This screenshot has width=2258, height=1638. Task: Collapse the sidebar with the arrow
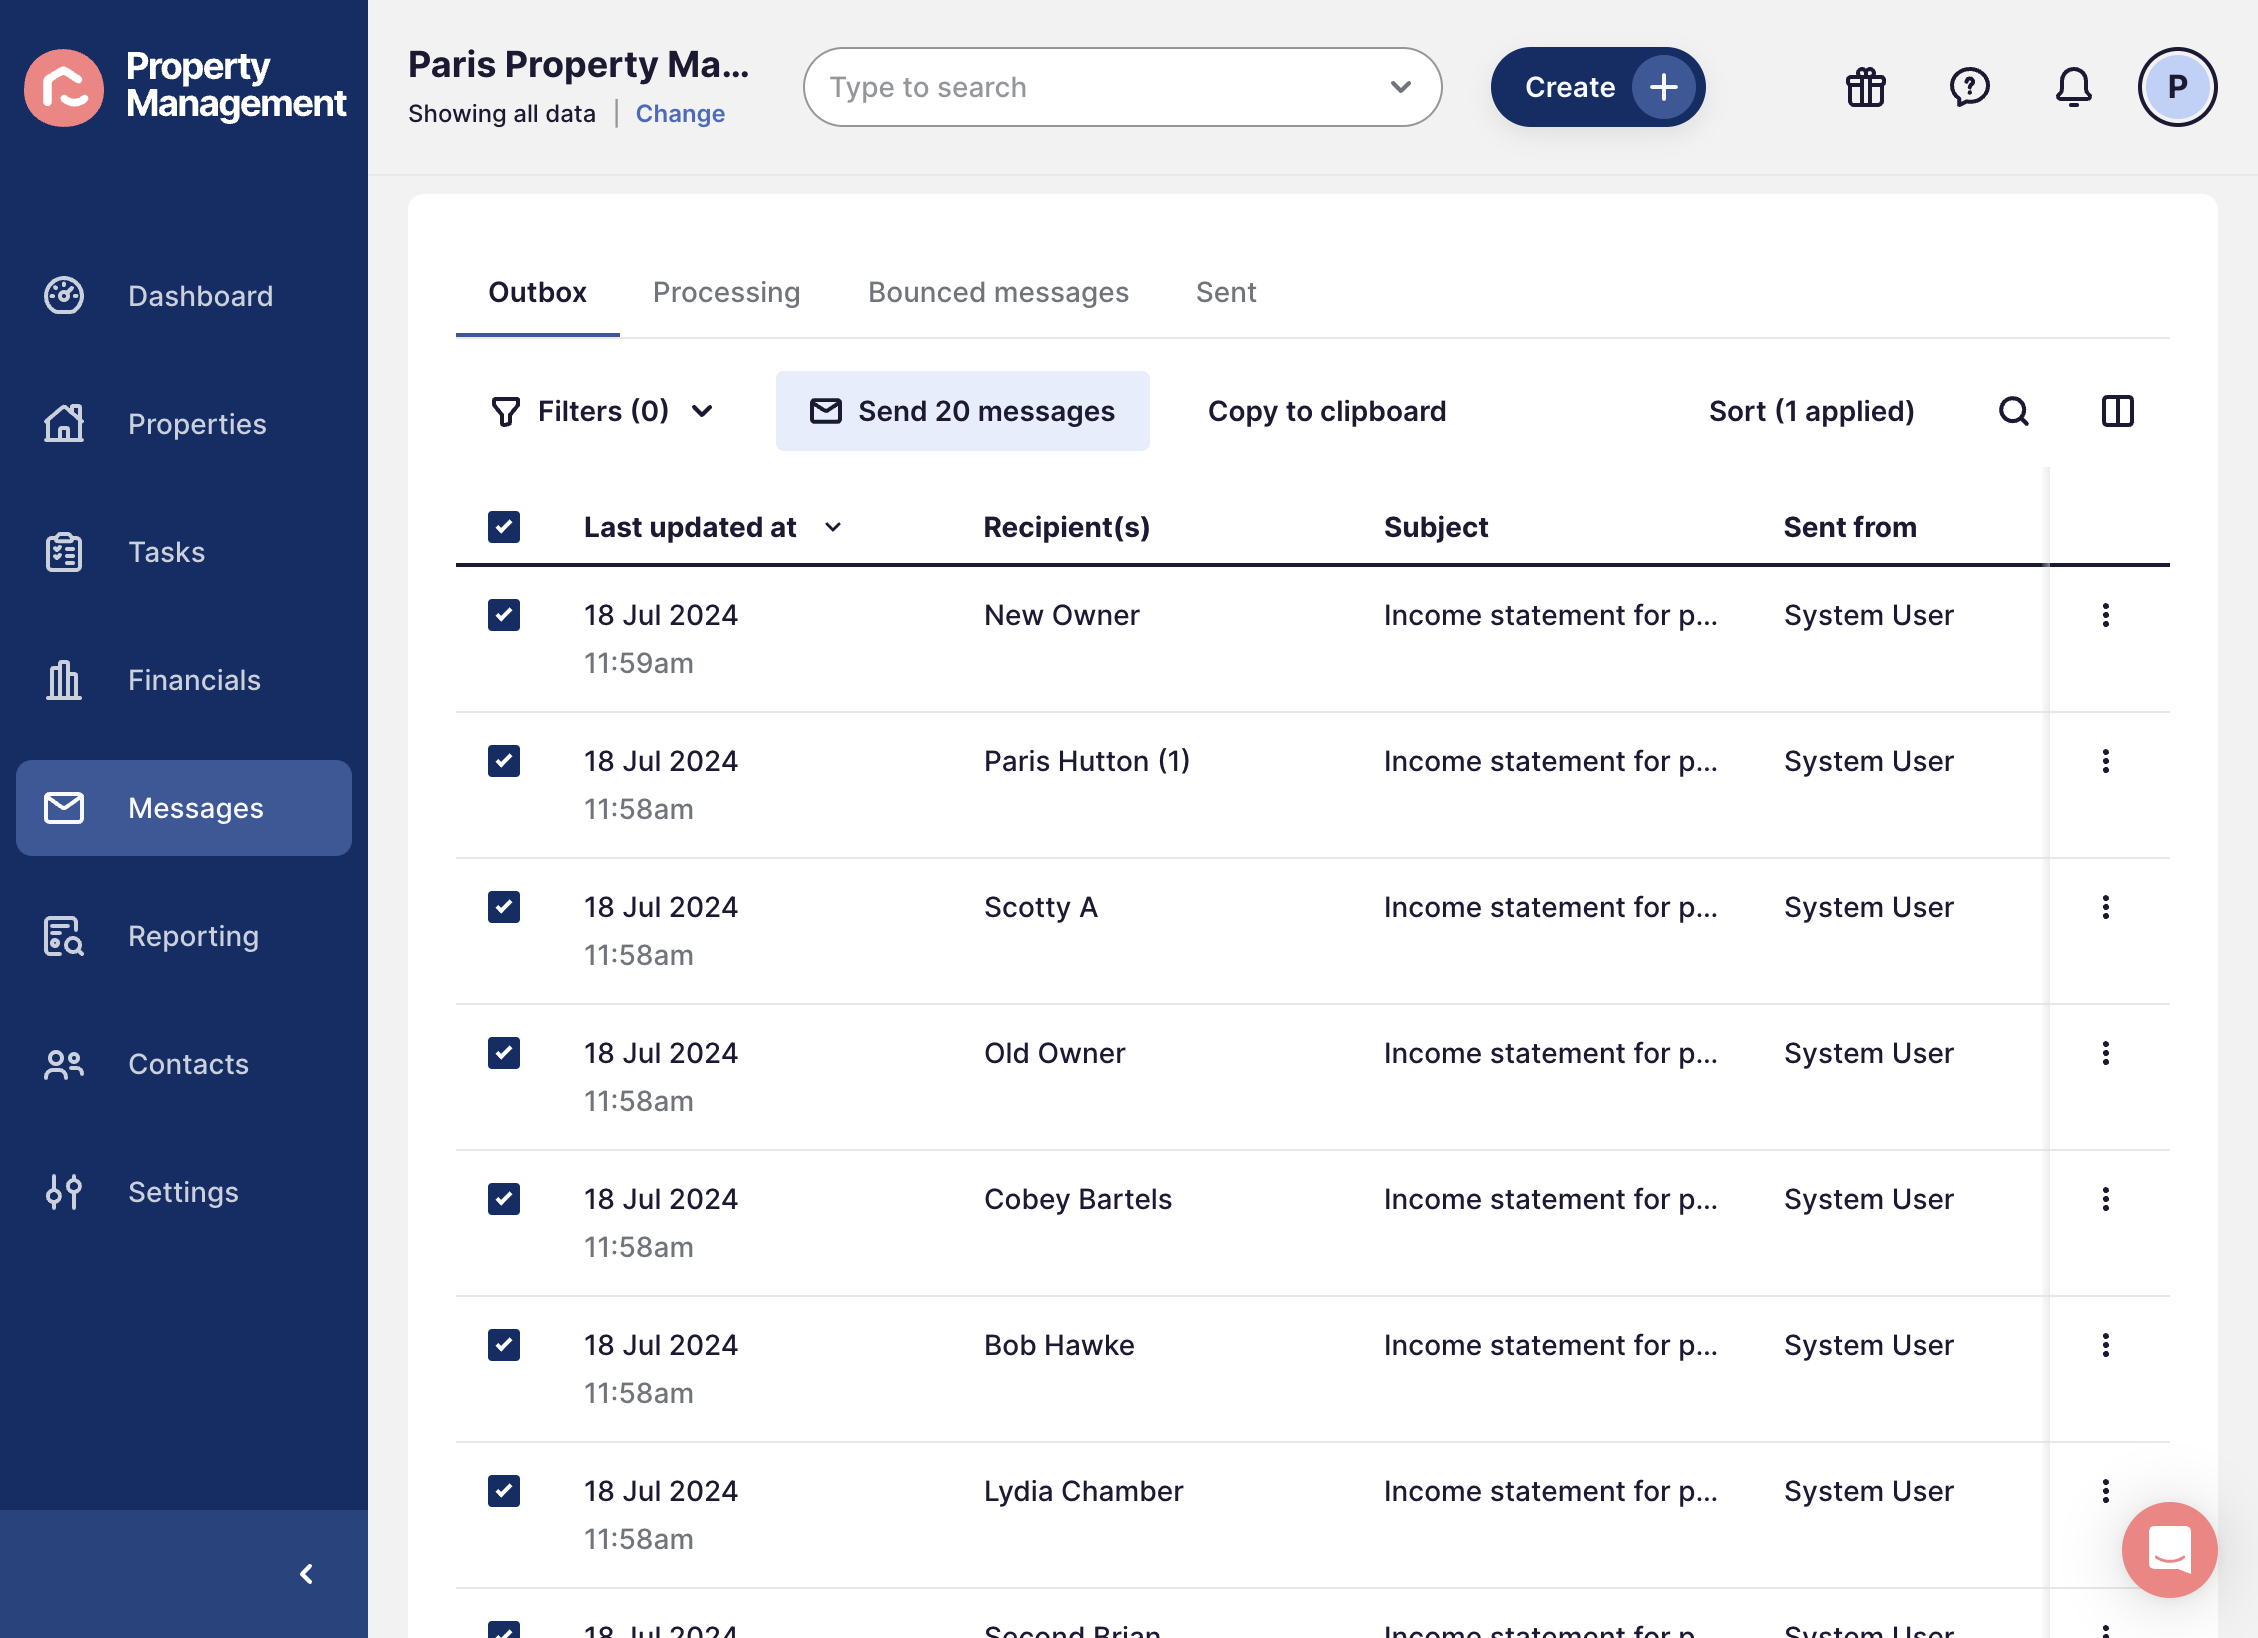click(x=307, y=1574)
